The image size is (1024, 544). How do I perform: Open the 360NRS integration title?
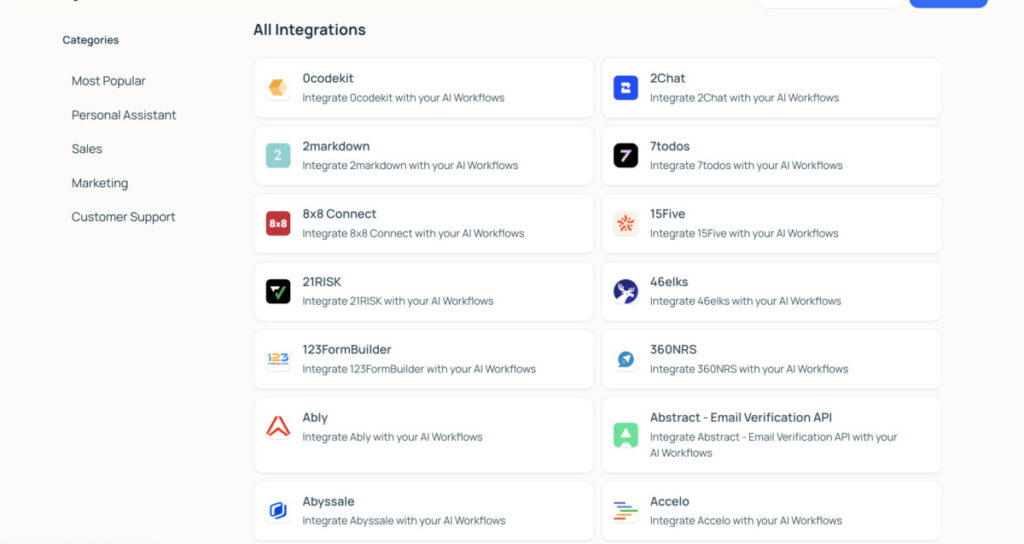point(673,349)
